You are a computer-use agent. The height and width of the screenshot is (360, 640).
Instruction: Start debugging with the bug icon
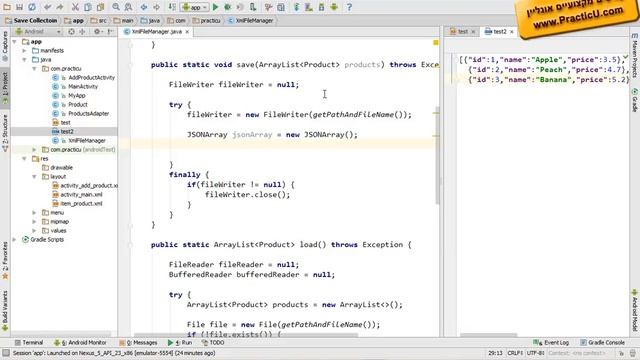(x=228, y=7)
